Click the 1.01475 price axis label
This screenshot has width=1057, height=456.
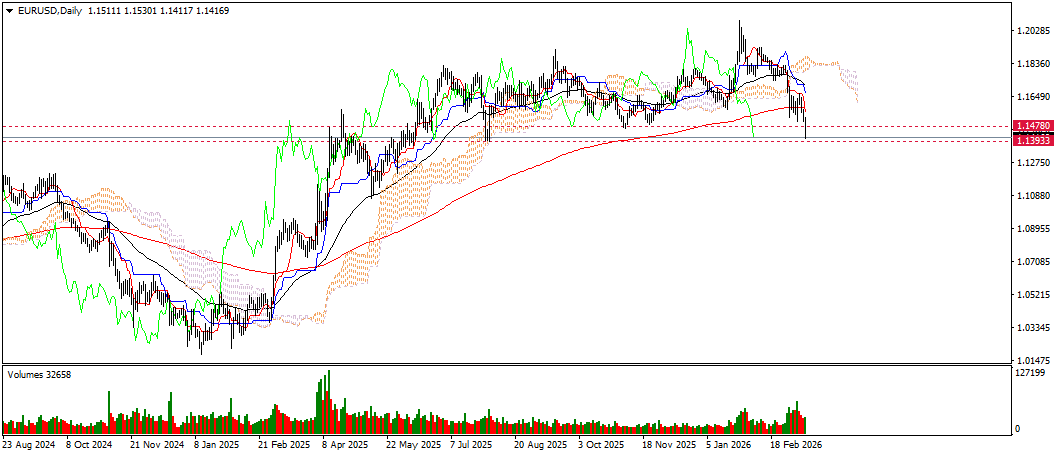coord(1035,361)
